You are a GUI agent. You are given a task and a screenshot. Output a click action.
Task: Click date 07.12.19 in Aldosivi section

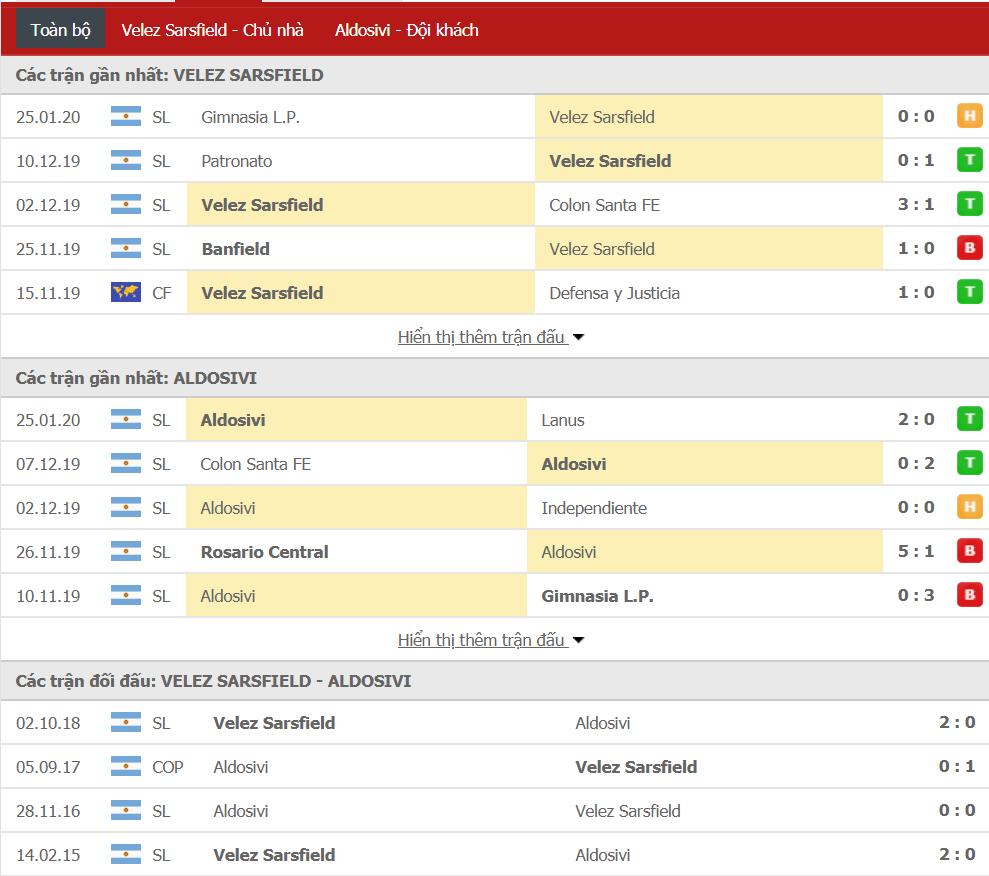(x=48, y=464)
